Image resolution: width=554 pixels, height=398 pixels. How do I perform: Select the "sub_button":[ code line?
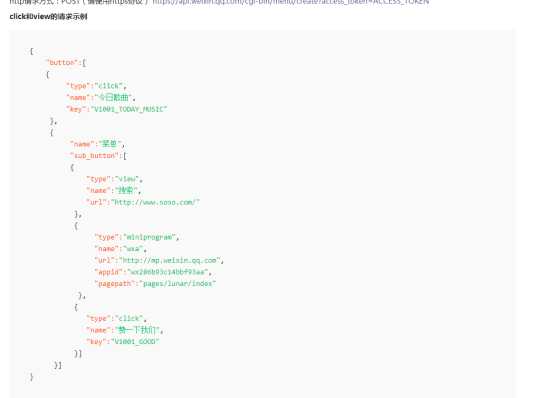click(x=98, y=156)
